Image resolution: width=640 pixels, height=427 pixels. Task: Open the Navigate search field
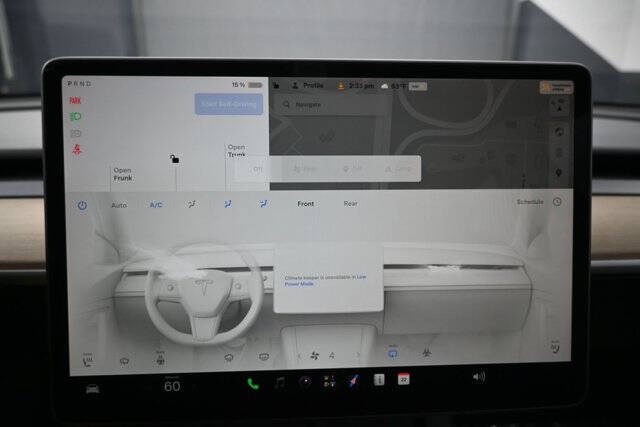331,105
